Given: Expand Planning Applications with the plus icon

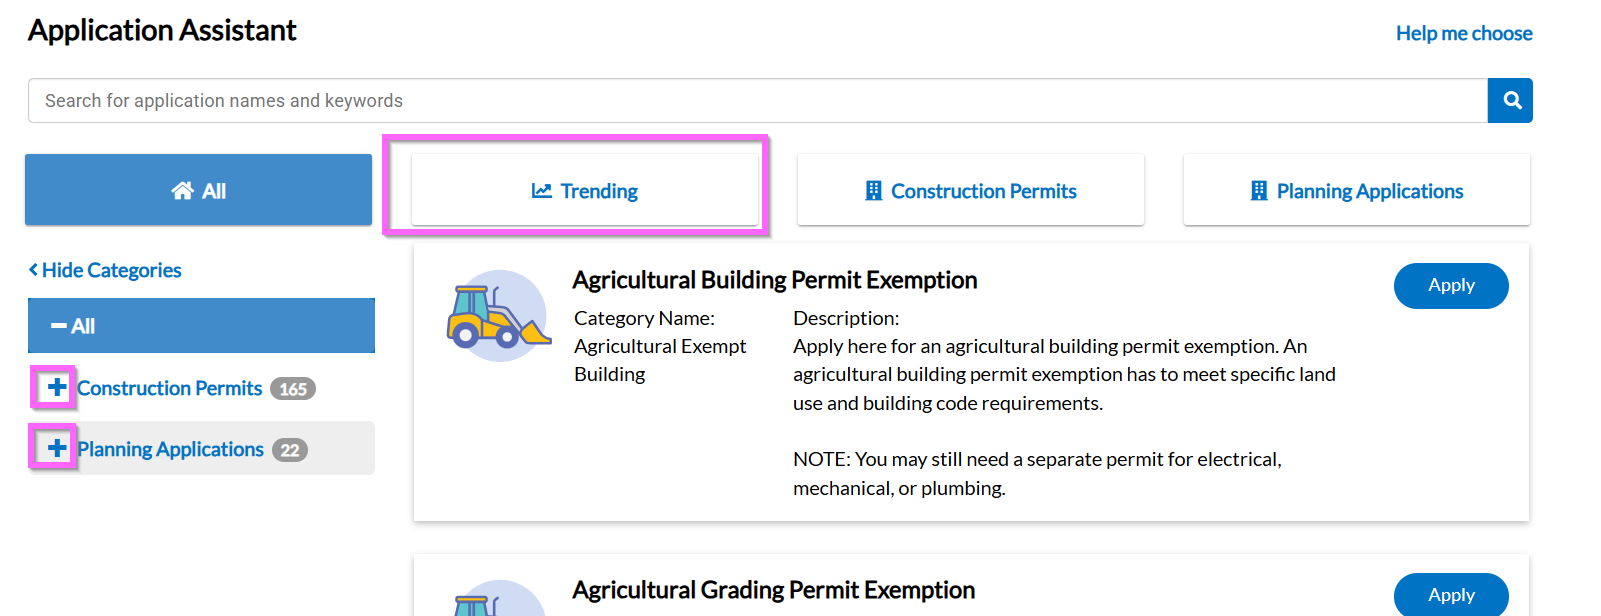Looking at the screenshot, I should click(x=56, y=448).
